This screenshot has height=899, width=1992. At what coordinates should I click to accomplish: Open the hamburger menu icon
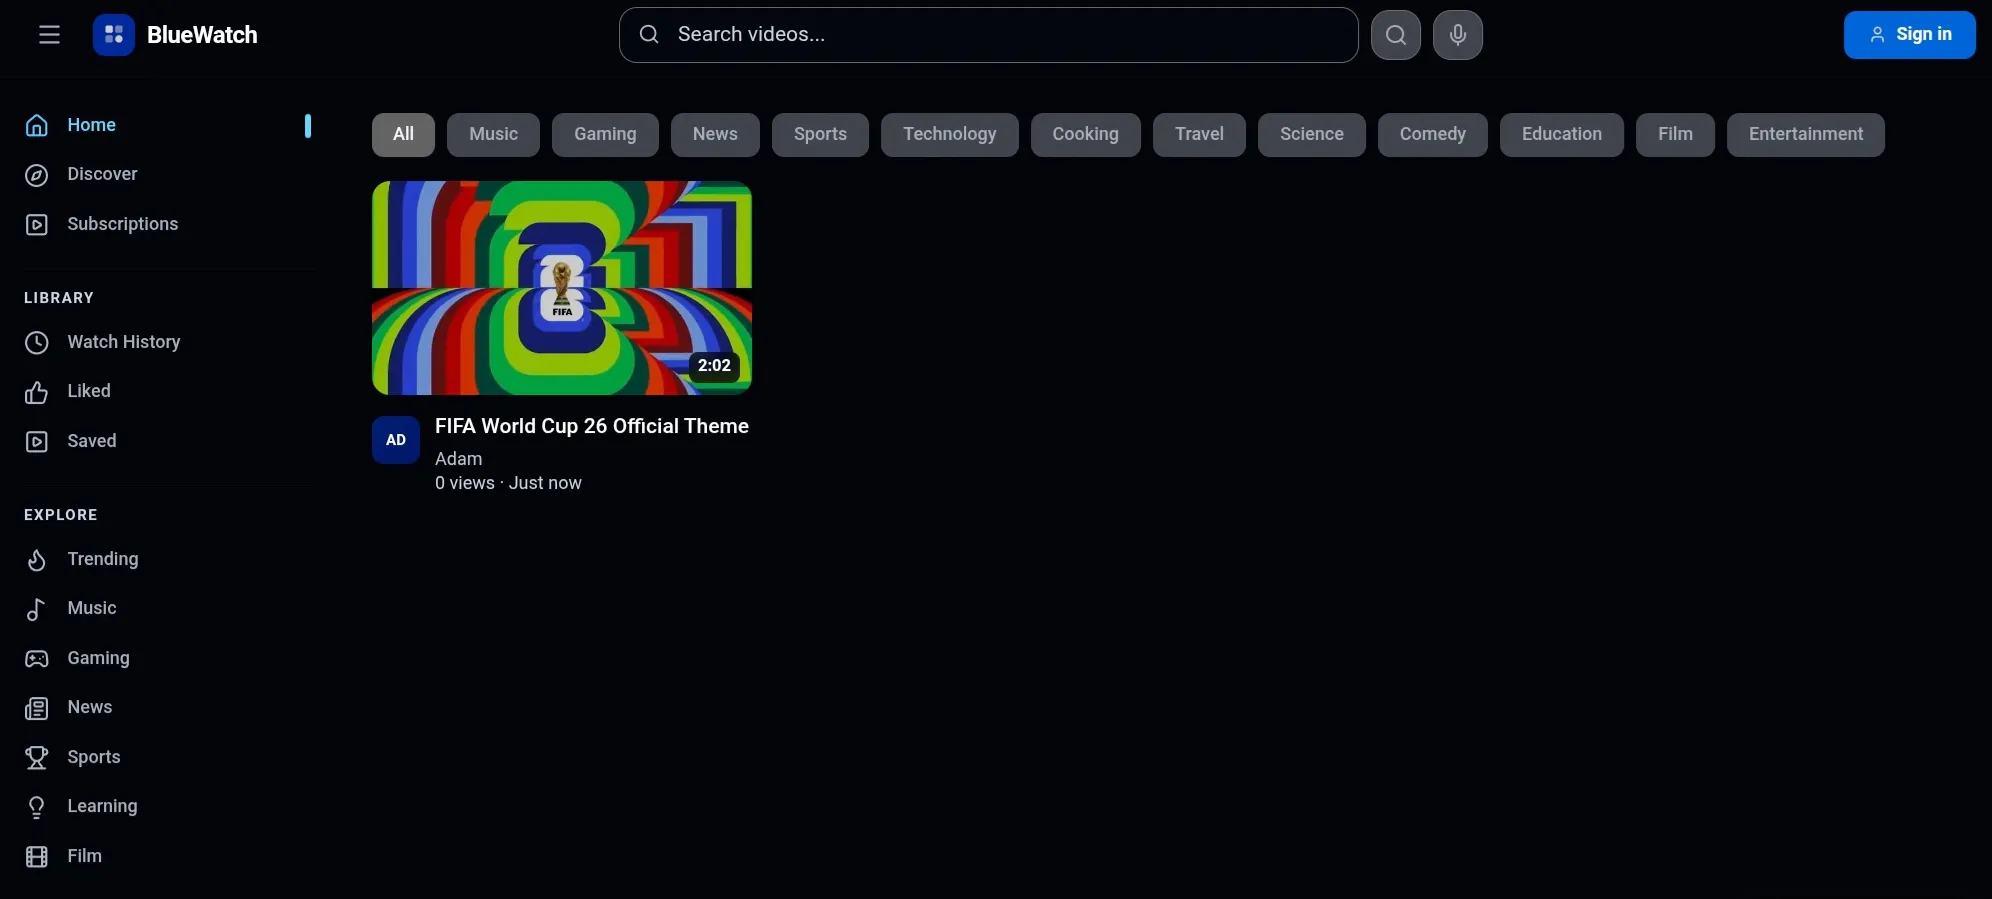pos(49,35)
